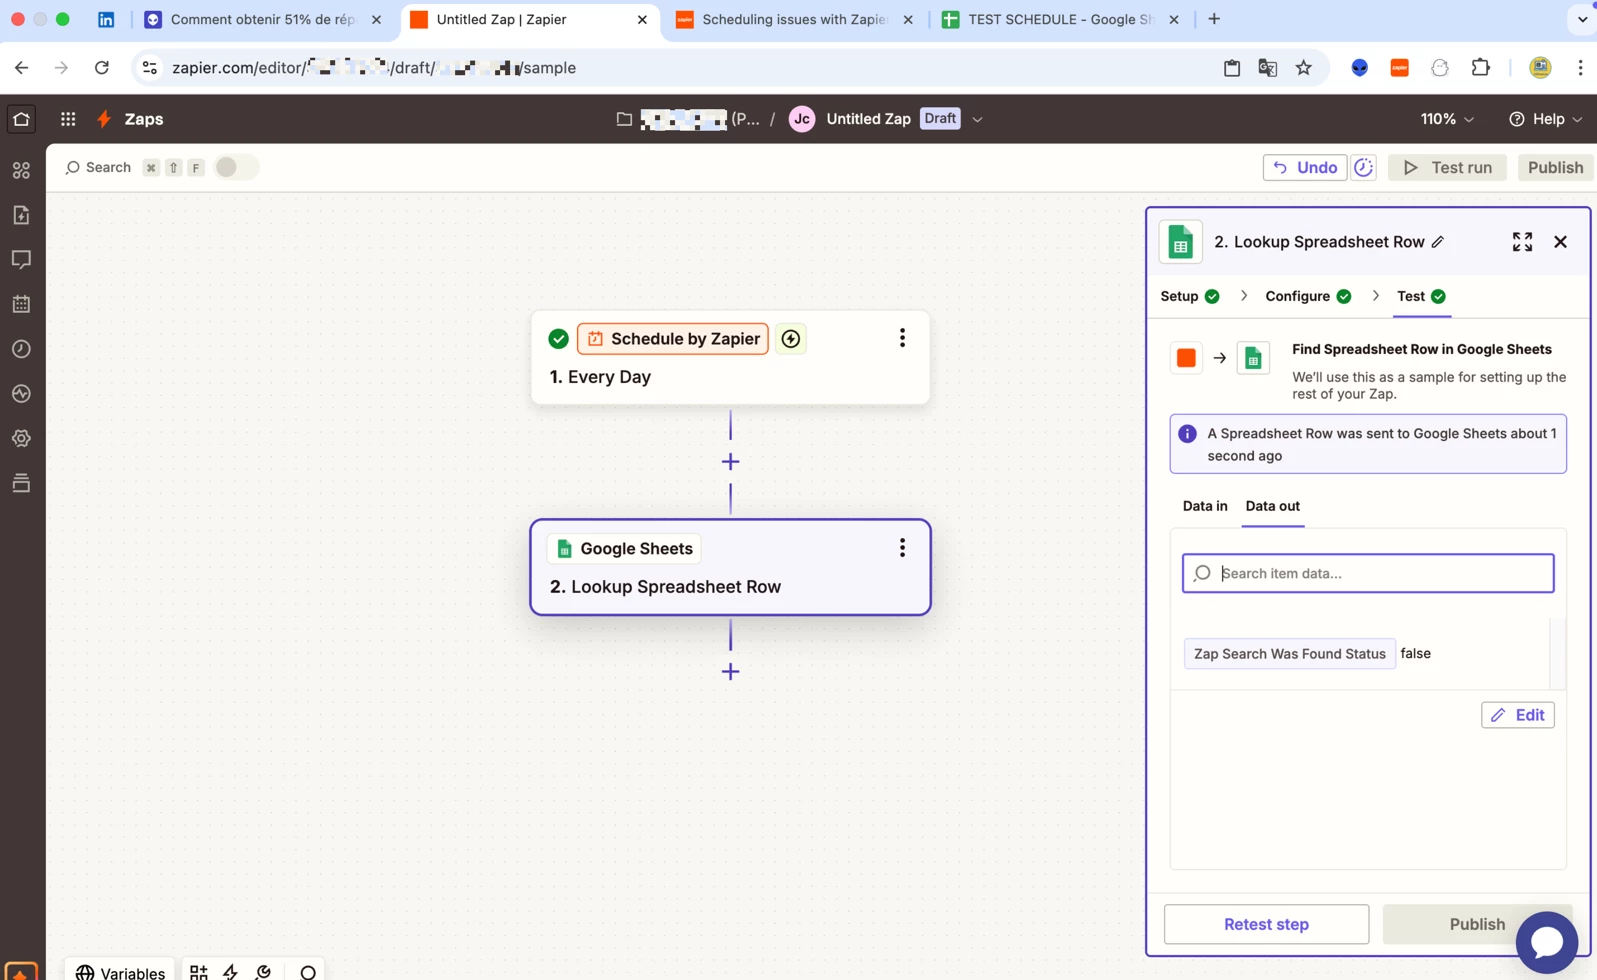Viewport: 1597px width, 980px height.
Task: Open the activity pulse icon in sidebar
Action: point(21,394)
